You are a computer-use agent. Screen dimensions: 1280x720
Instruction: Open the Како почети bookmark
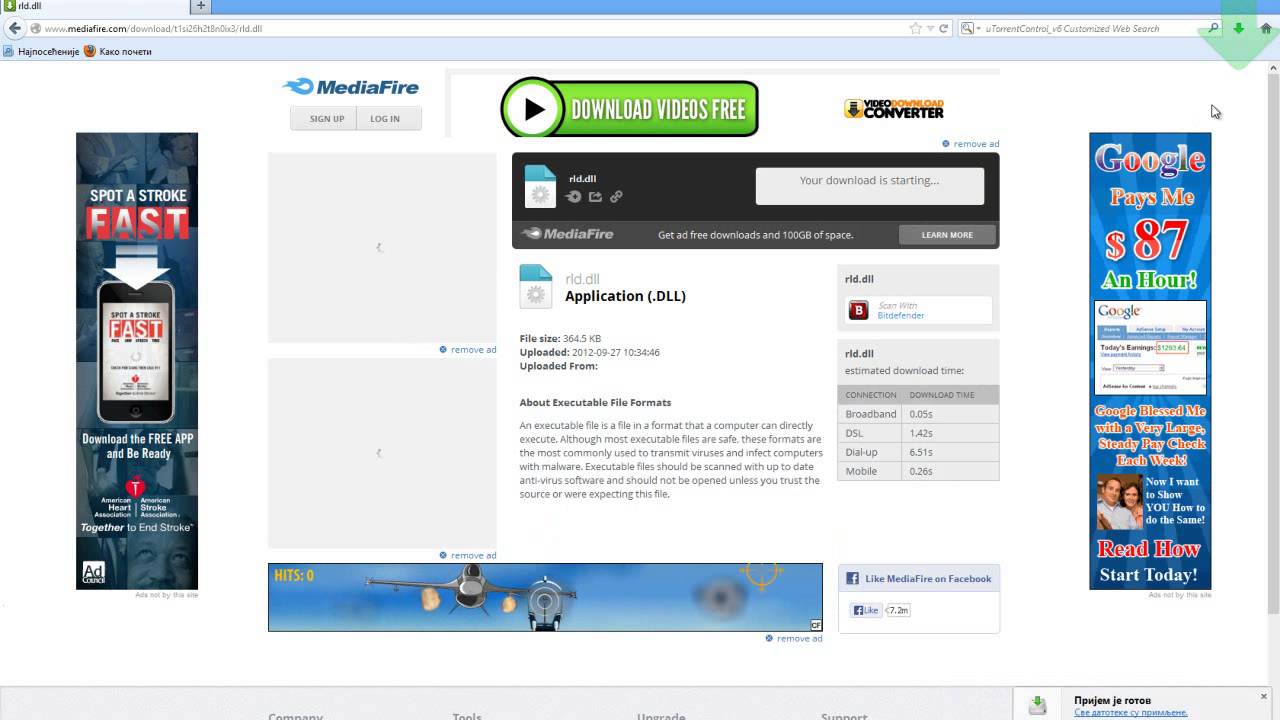pyautogui.click(x=118, y=51)
